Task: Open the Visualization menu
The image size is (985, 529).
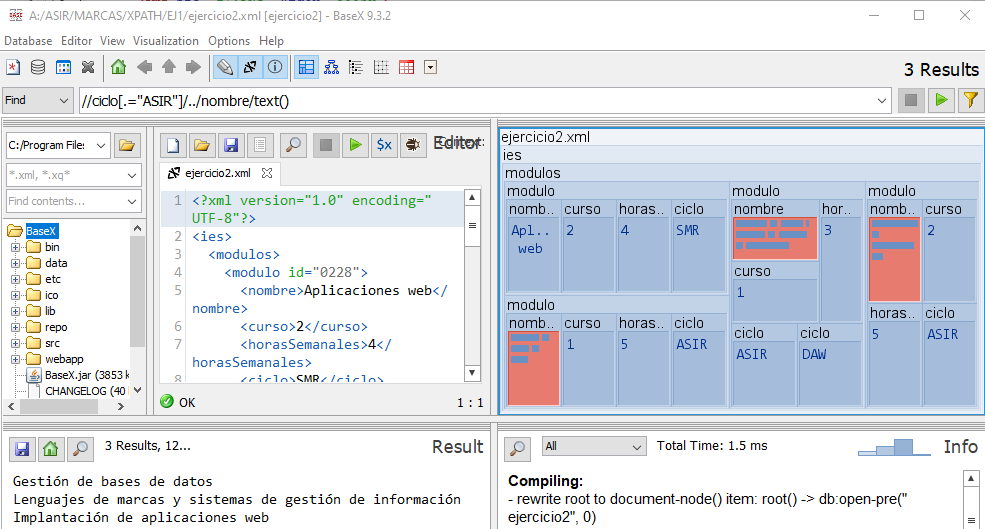Action: coord(166,41)
